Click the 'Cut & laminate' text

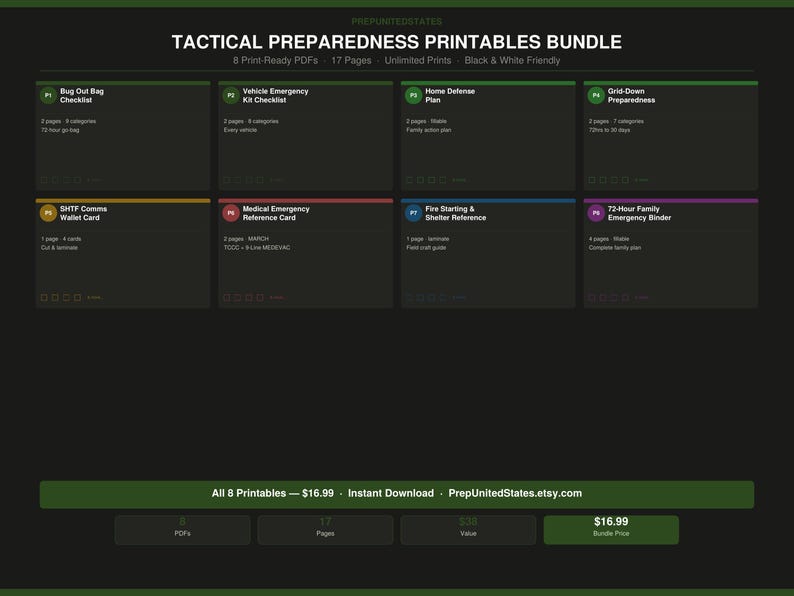point(59,248)
